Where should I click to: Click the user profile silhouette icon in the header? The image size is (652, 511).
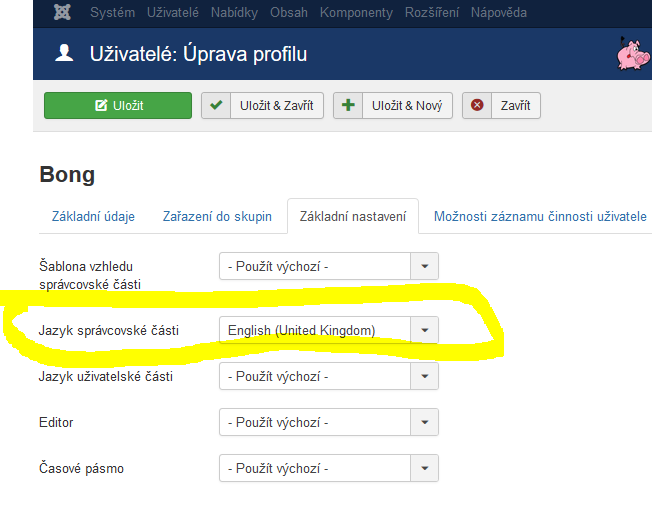64,53
